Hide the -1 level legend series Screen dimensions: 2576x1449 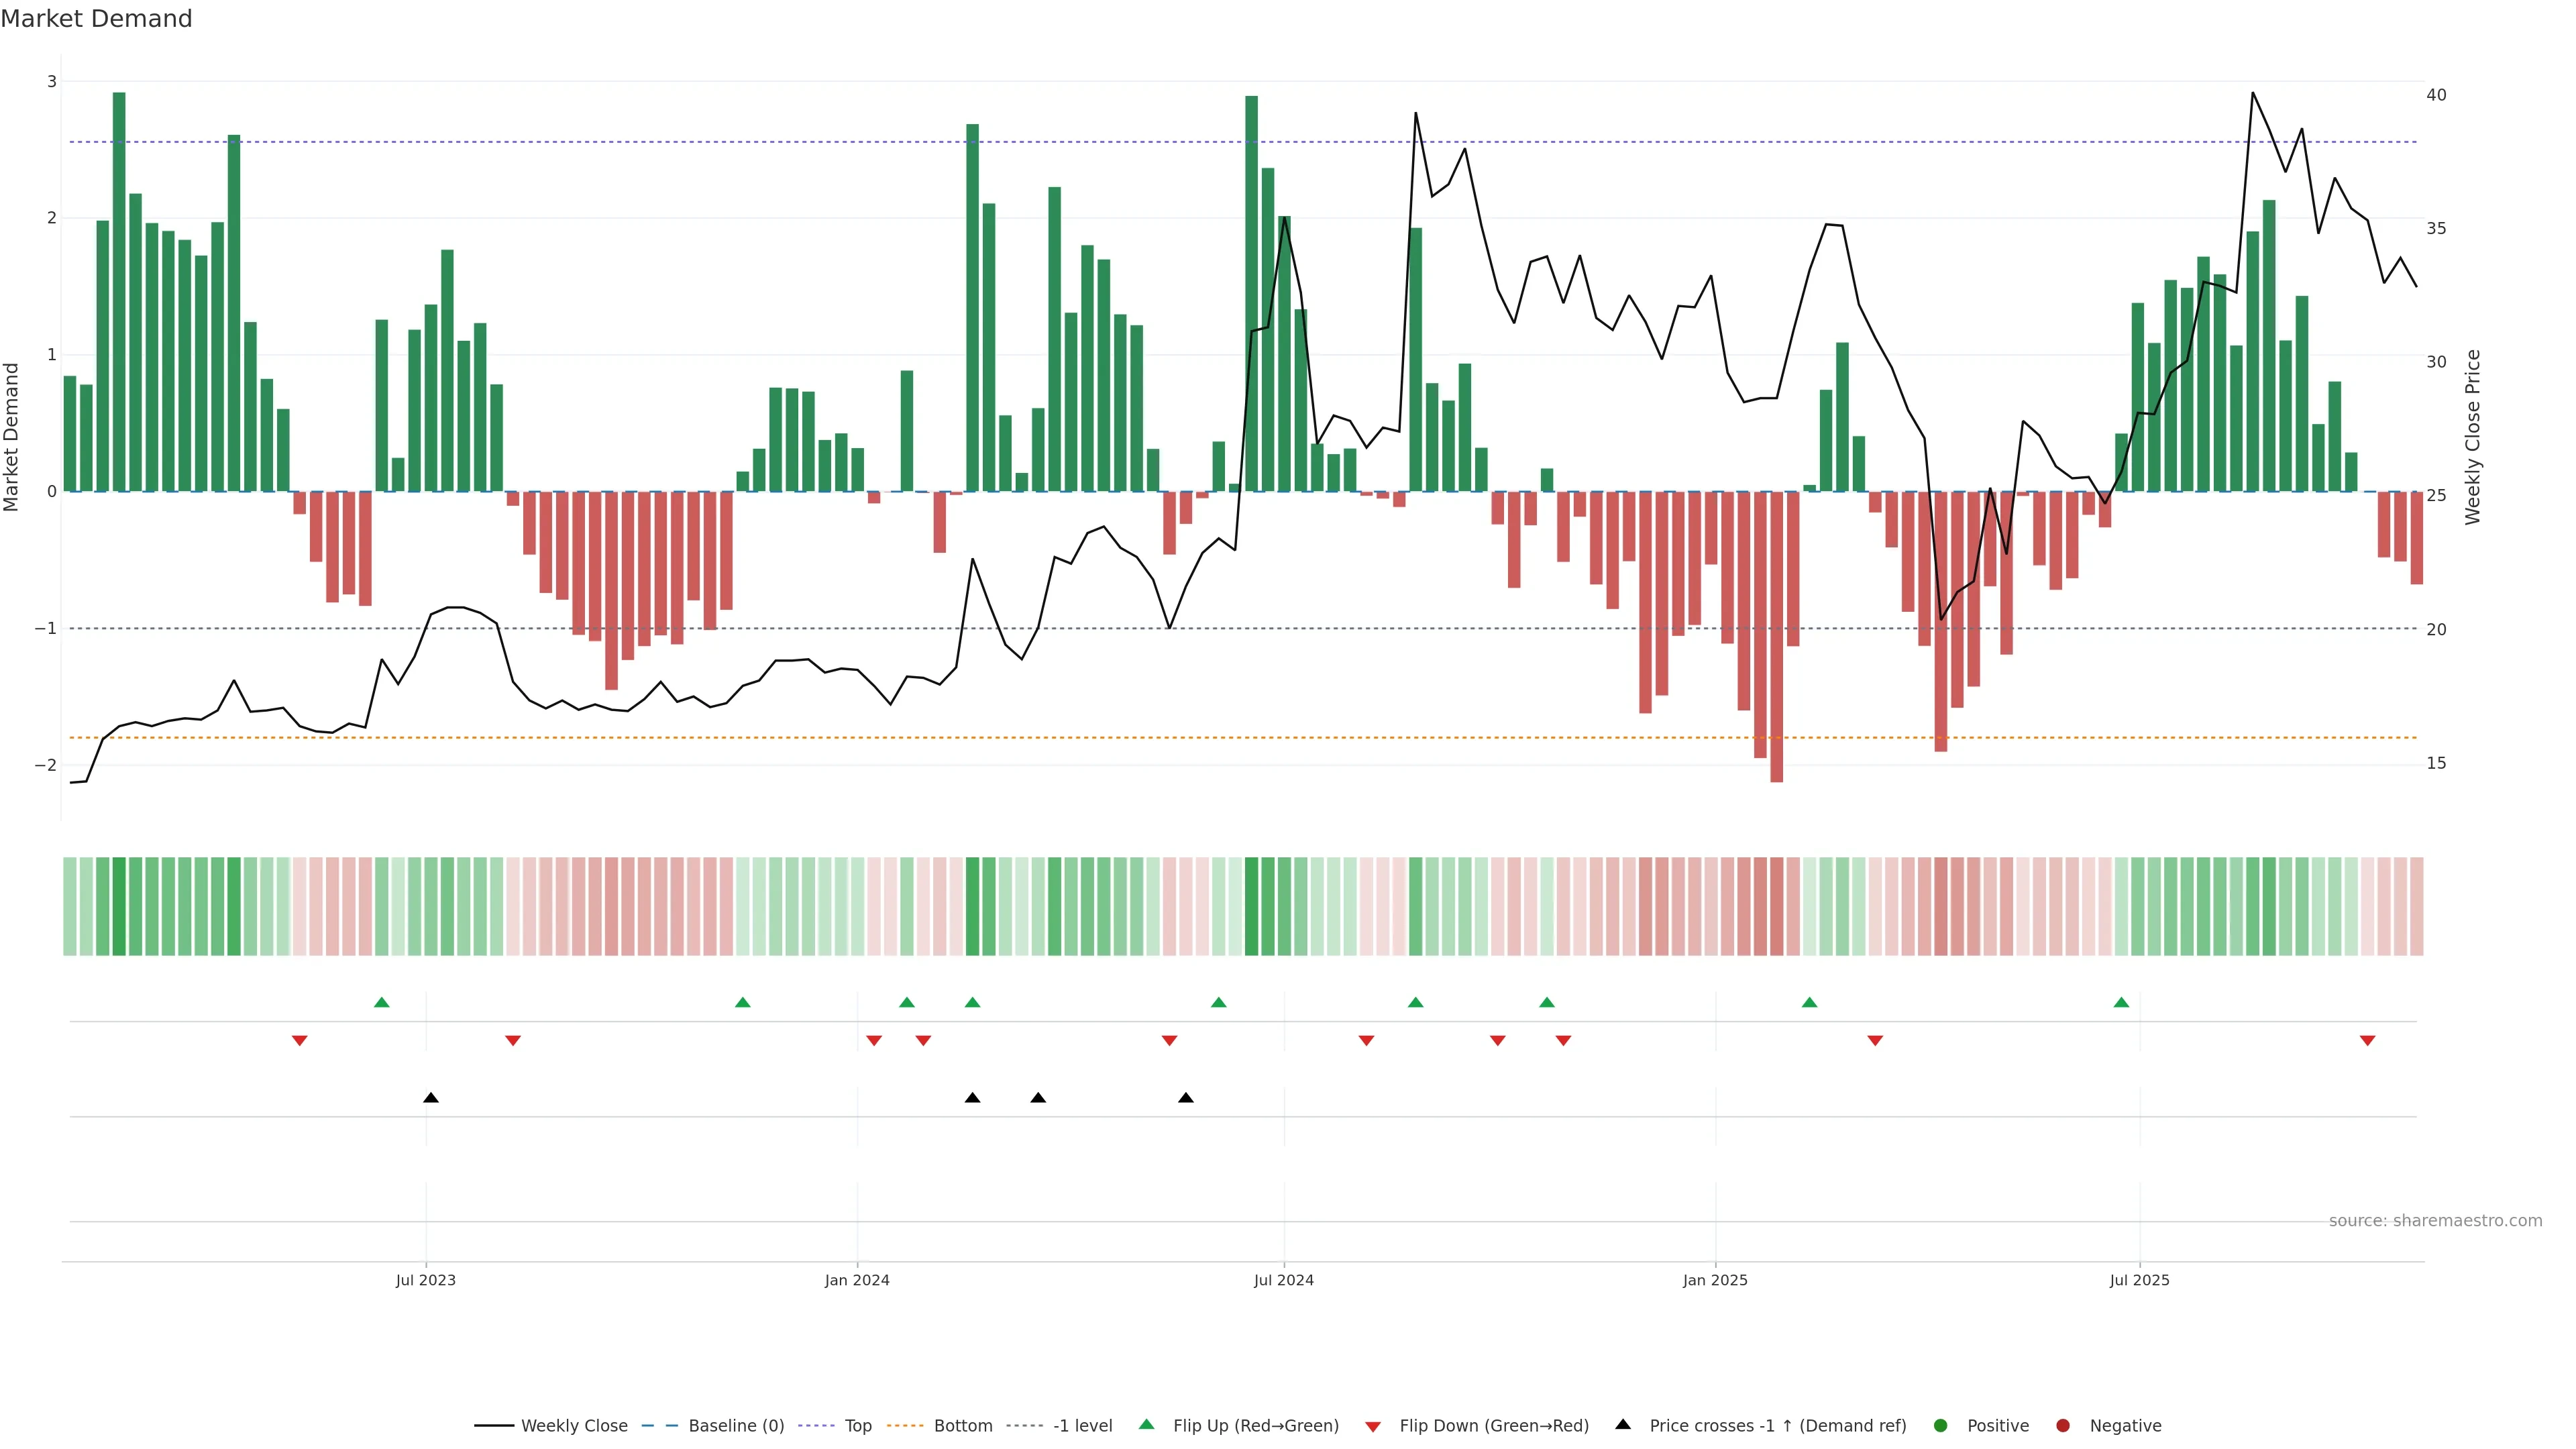1082,1426
